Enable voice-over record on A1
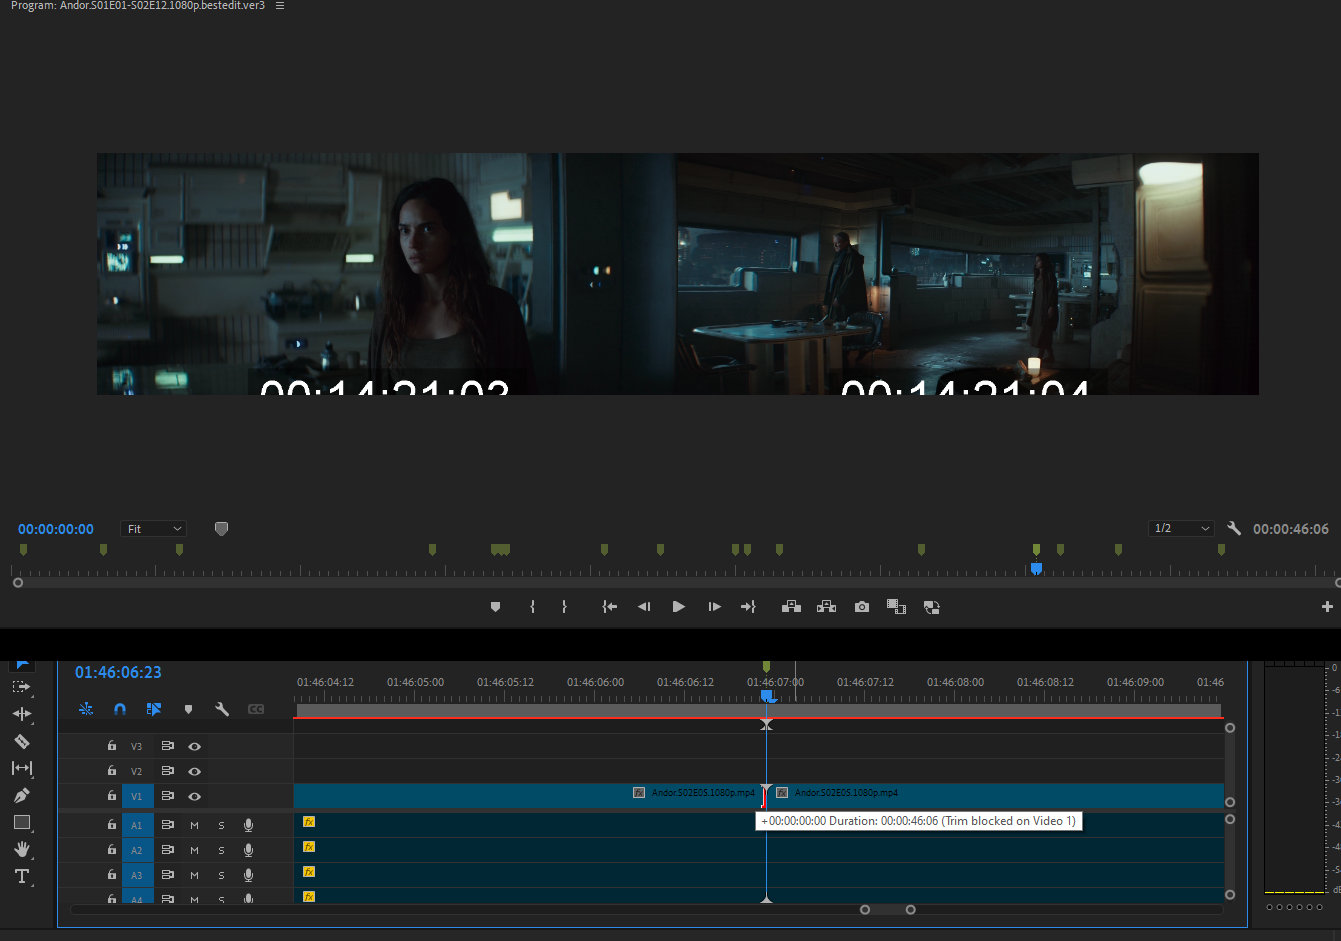 pyautogui.click(x=248, y=825)
